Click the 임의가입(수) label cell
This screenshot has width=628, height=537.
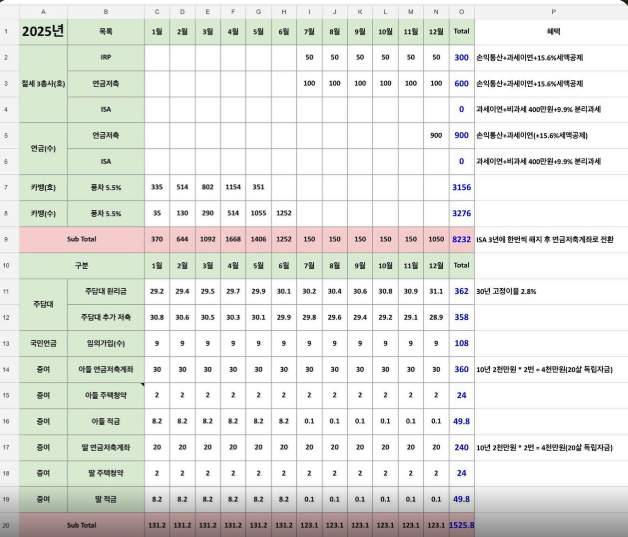tap(106, 343)
